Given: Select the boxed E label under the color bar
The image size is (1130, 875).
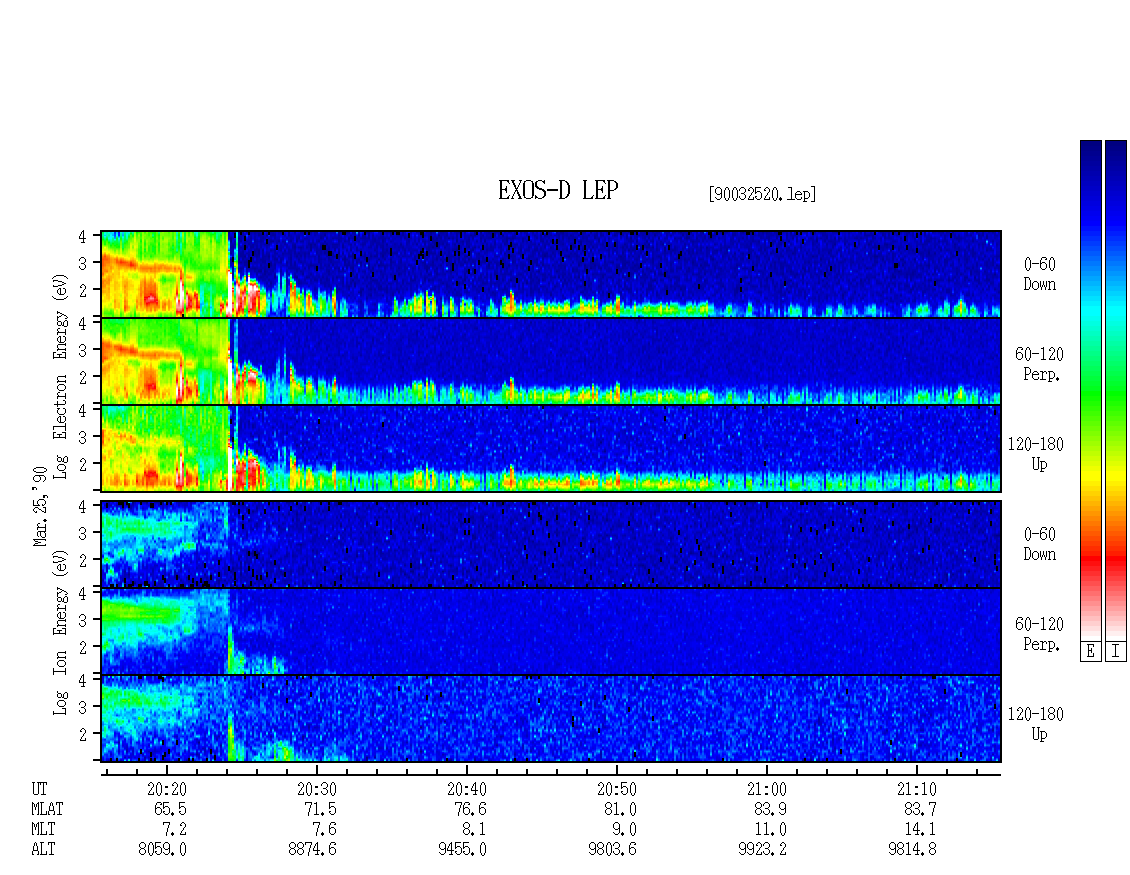Looking at the screenshot, I should (1090, 652).
